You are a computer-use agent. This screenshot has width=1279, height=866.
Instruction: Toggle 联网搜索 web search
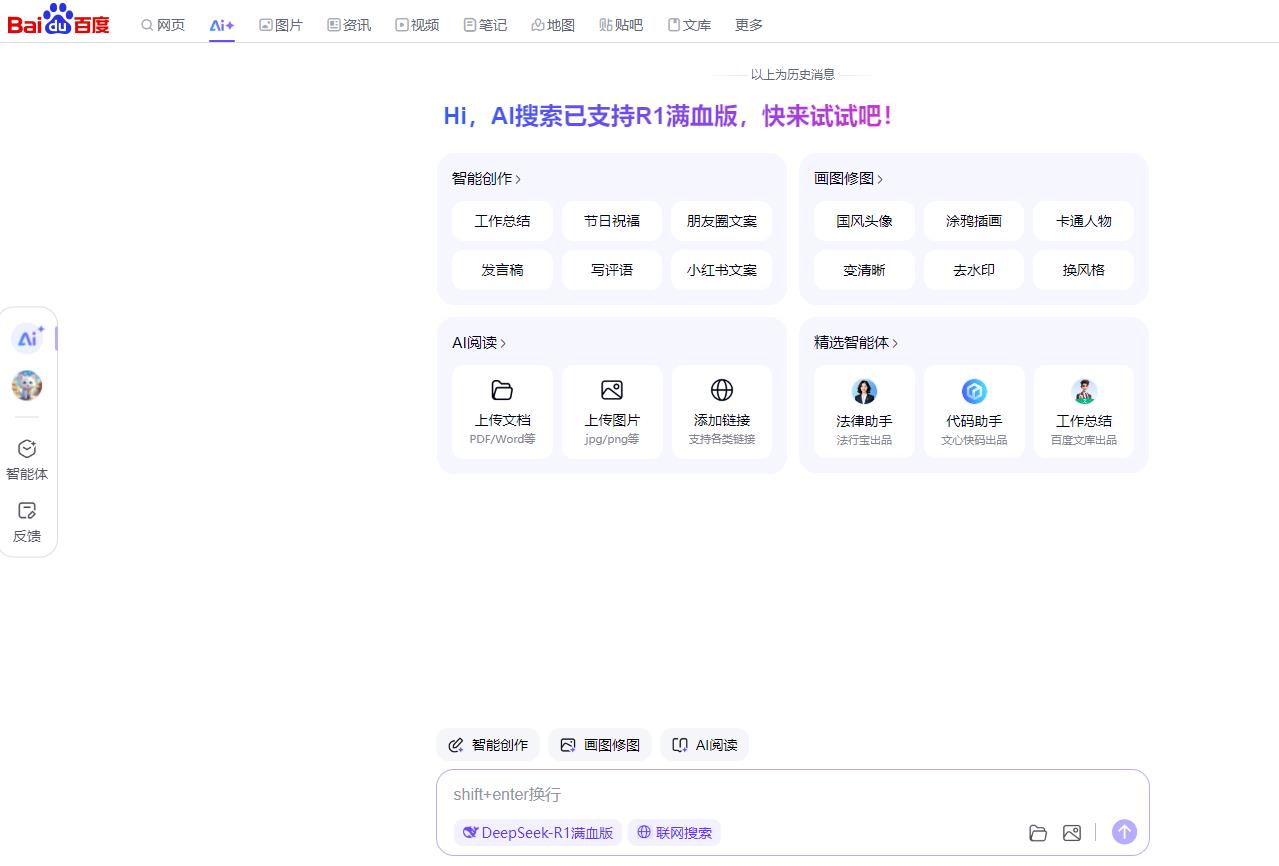[675, 832]
